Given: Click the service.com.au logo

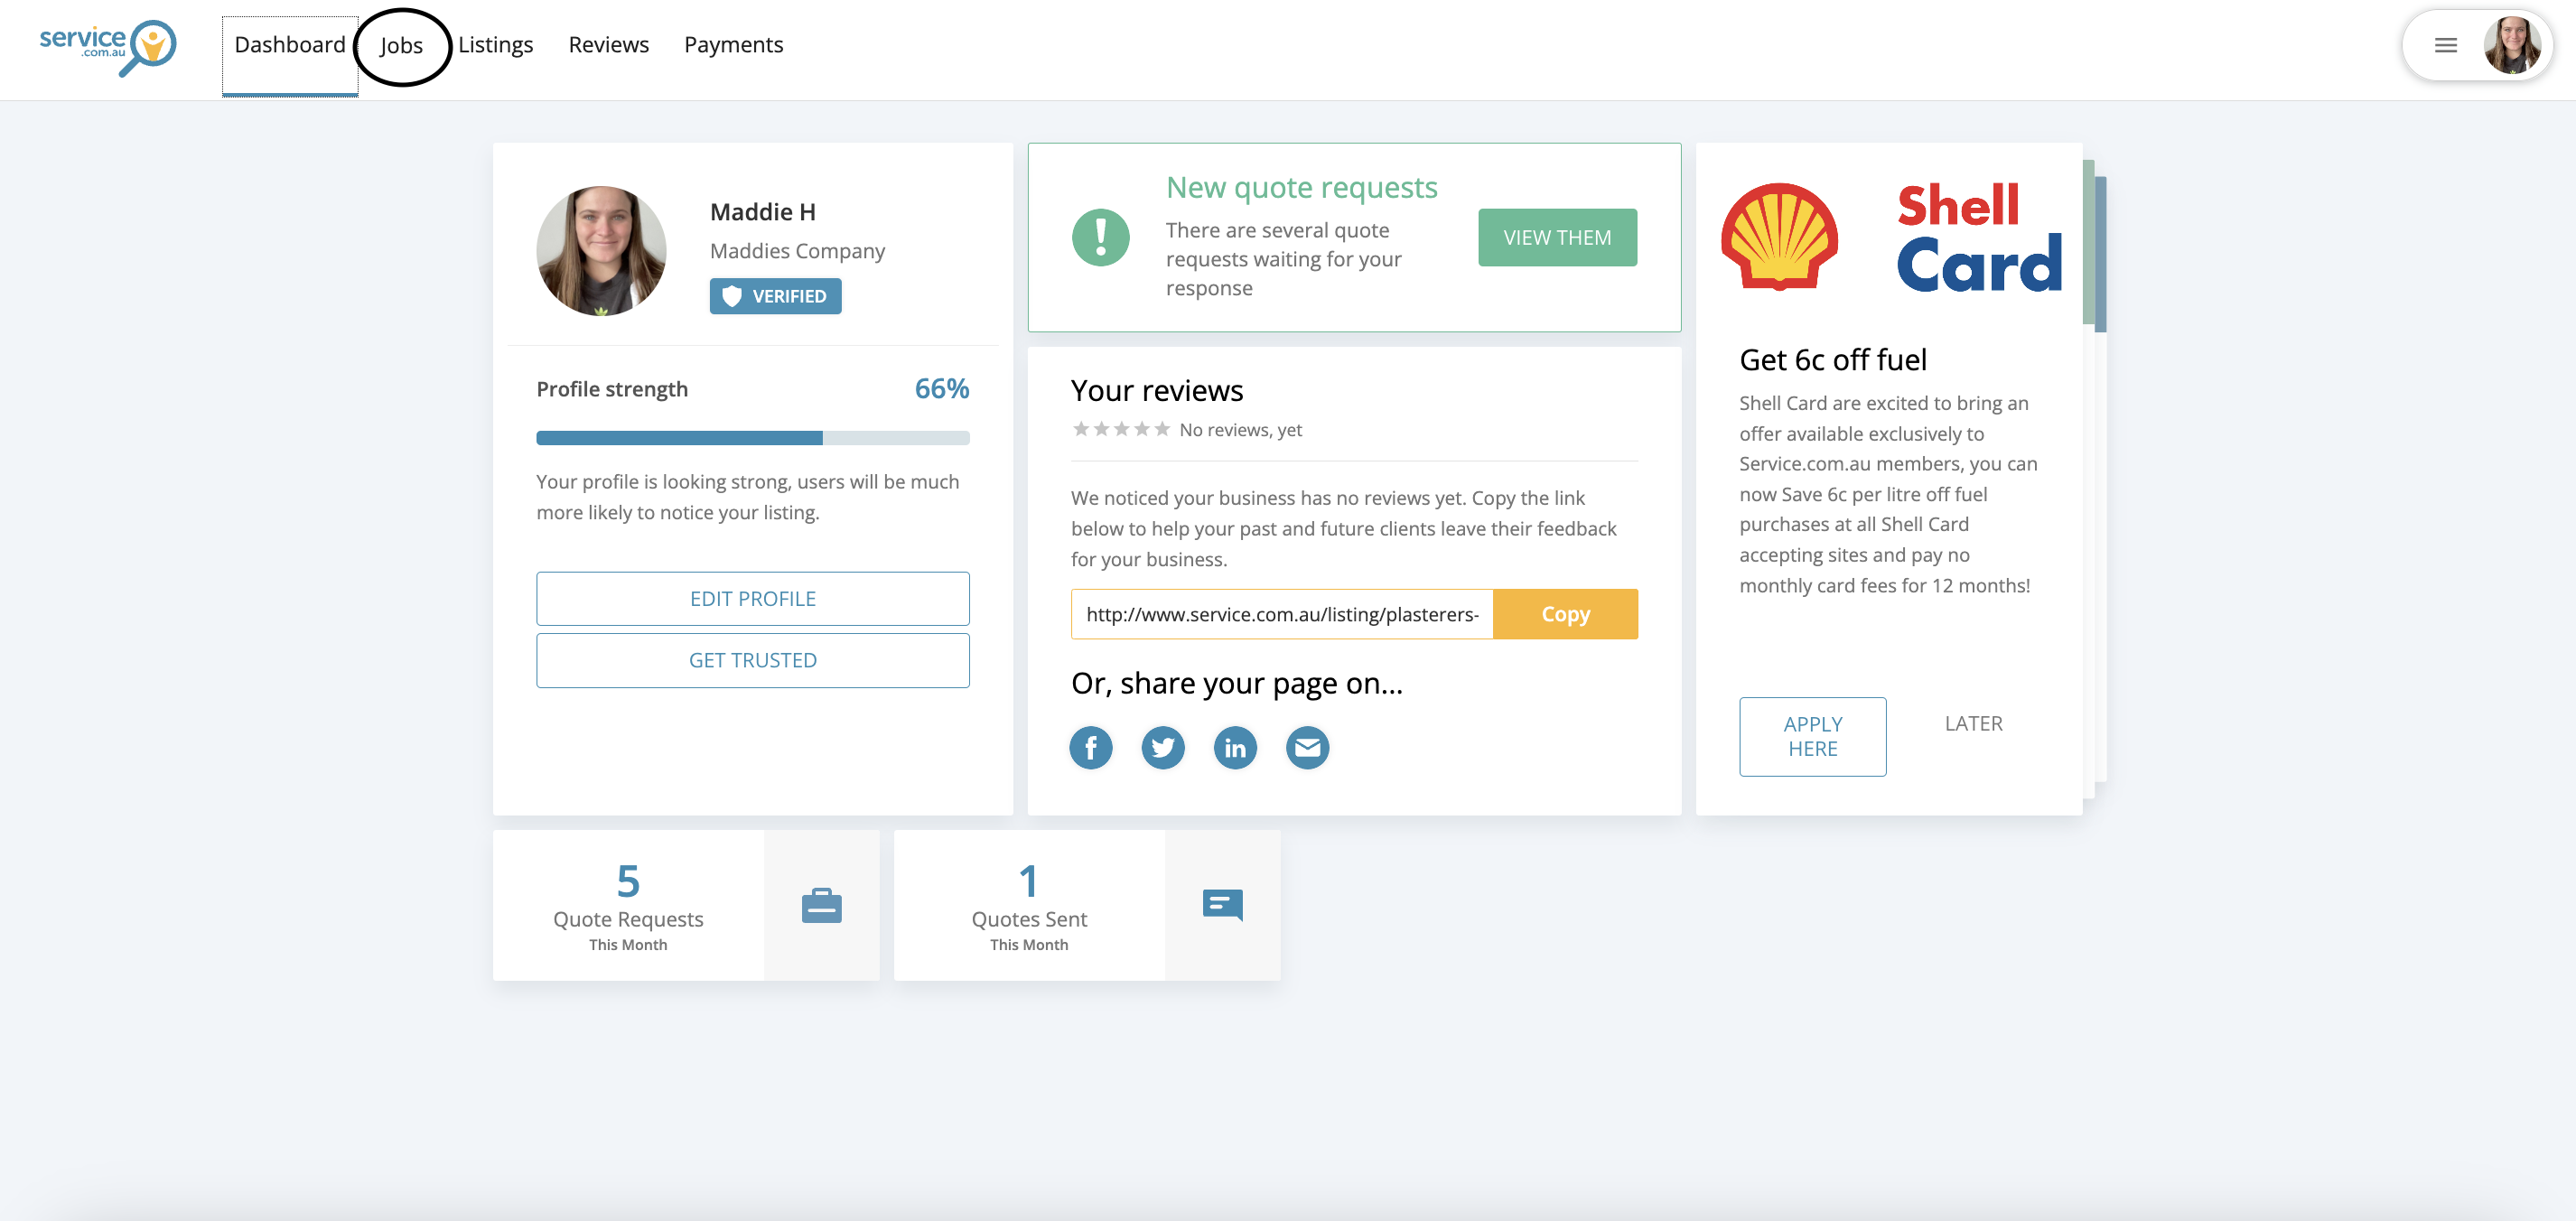Looking at the screenshot, I should 107,46.
